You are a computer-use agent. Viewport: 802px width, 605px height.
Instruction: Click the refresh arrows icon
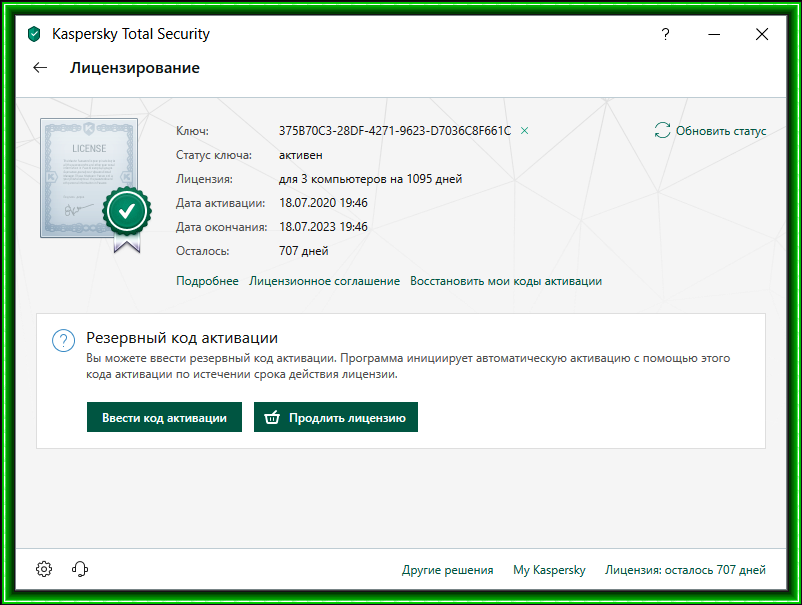tap(662, 130)
